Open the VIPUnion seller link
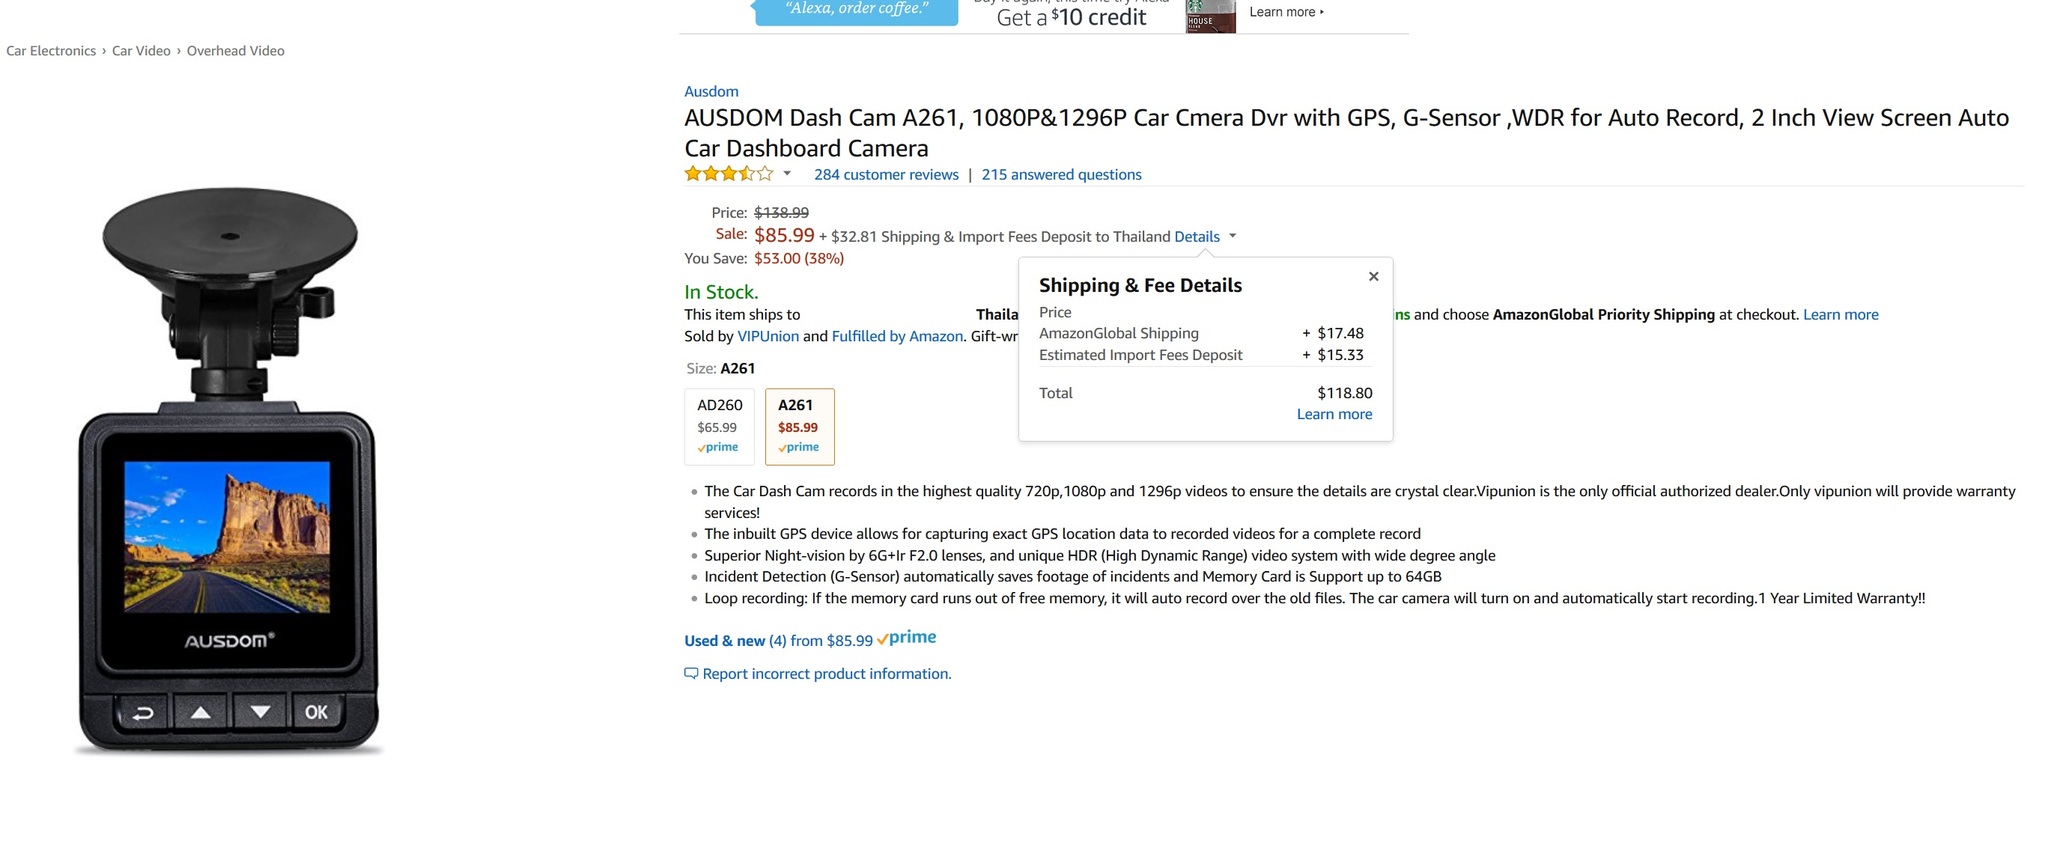This screenshot has height=854, width=2048. tap(768, 336)
